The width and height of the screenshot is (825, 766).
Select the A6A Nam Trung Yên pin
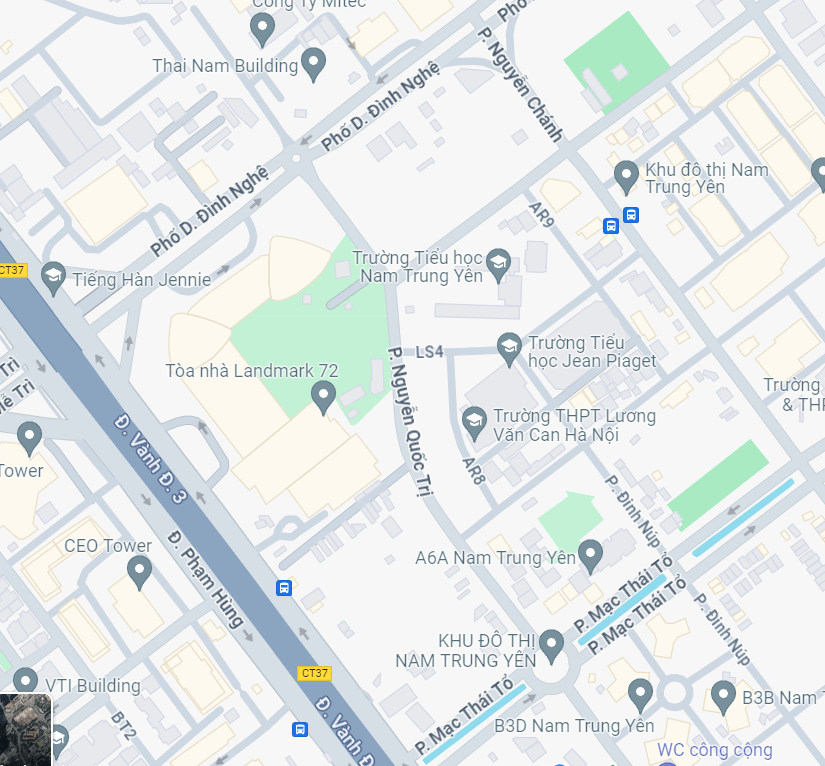point(590,557)
